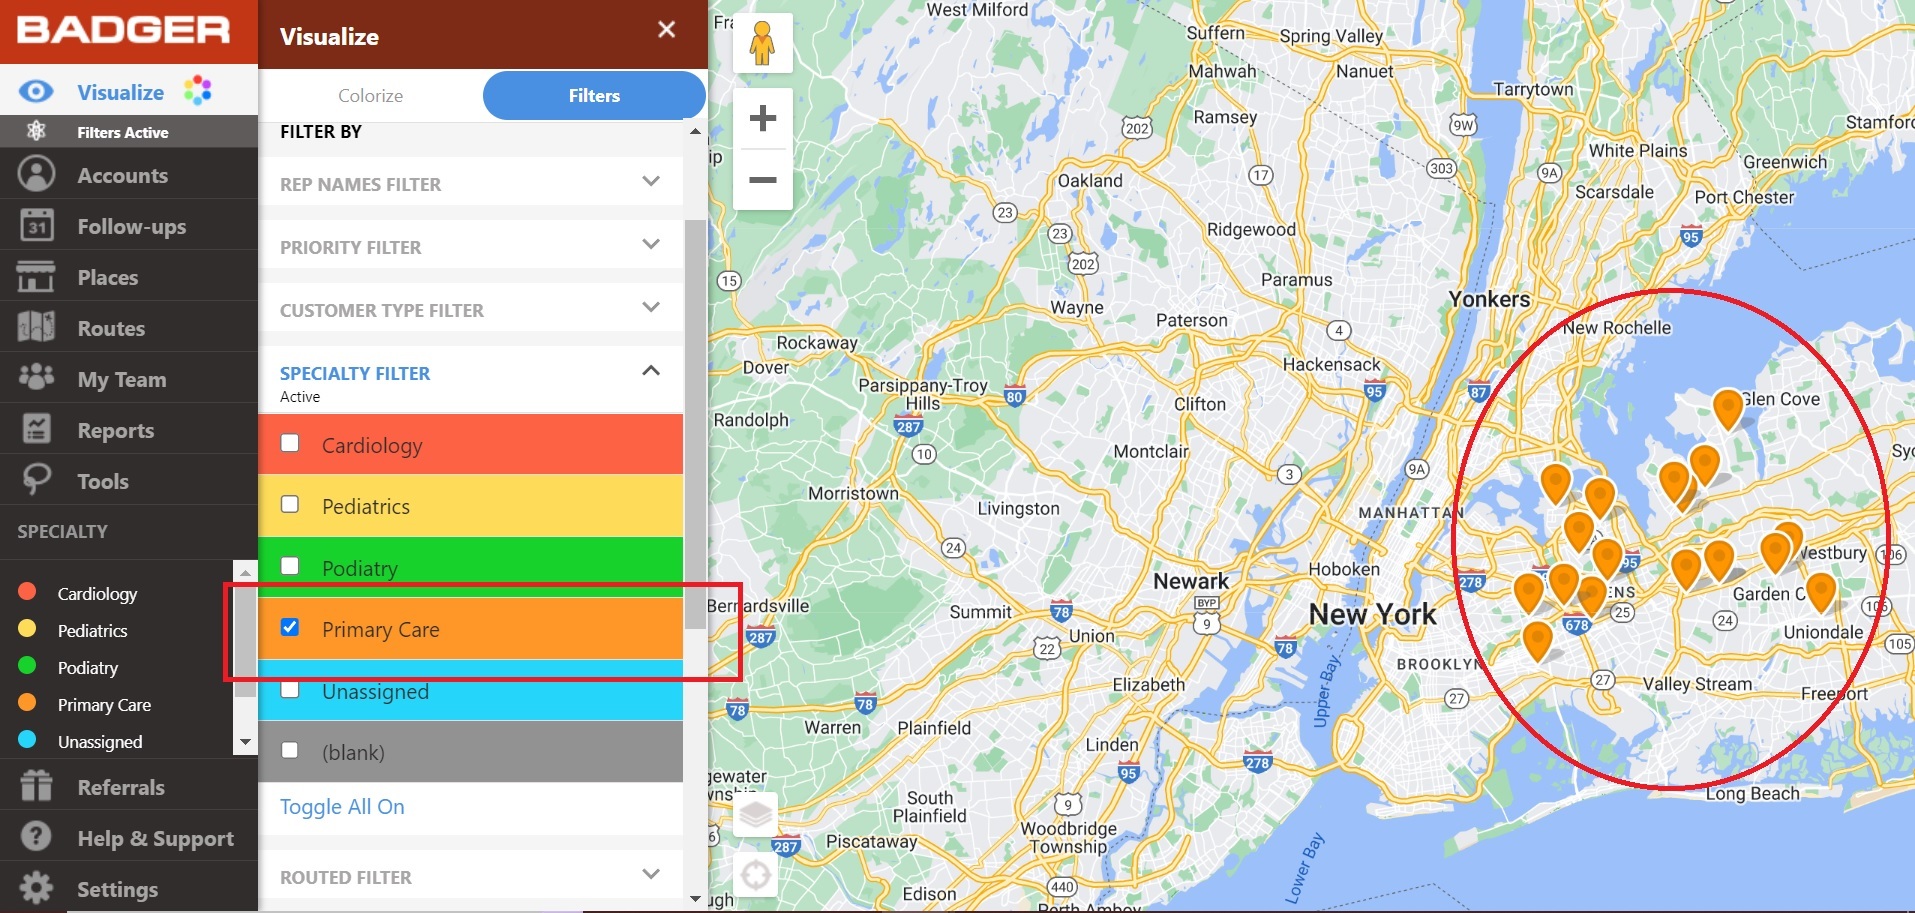Viewport: 1915px width, 913px height.
Task: Open the Accounts menu item label
Action: point(123,176)
